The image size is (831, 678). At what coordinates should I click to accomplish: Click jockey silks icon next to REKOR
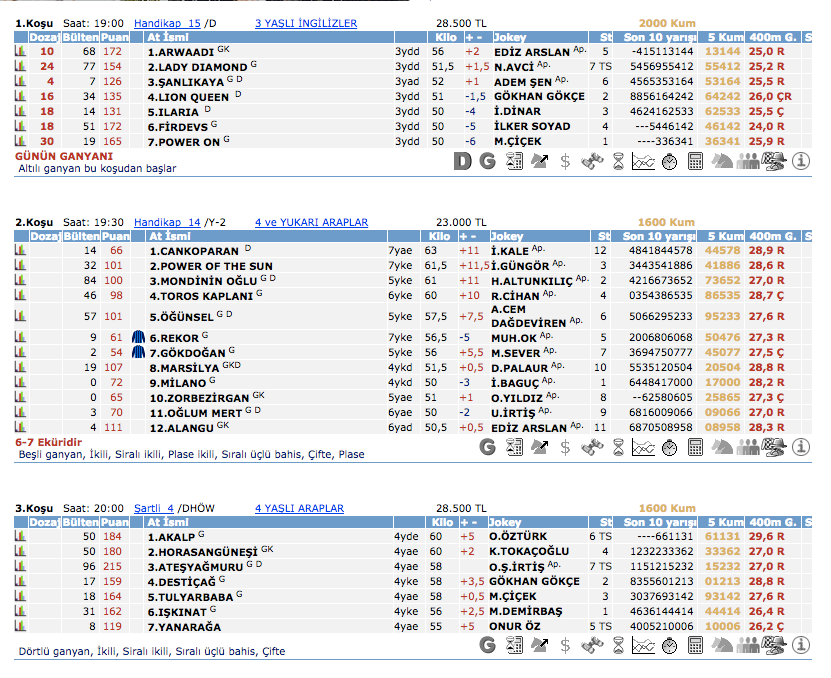[x=138, y=339]
